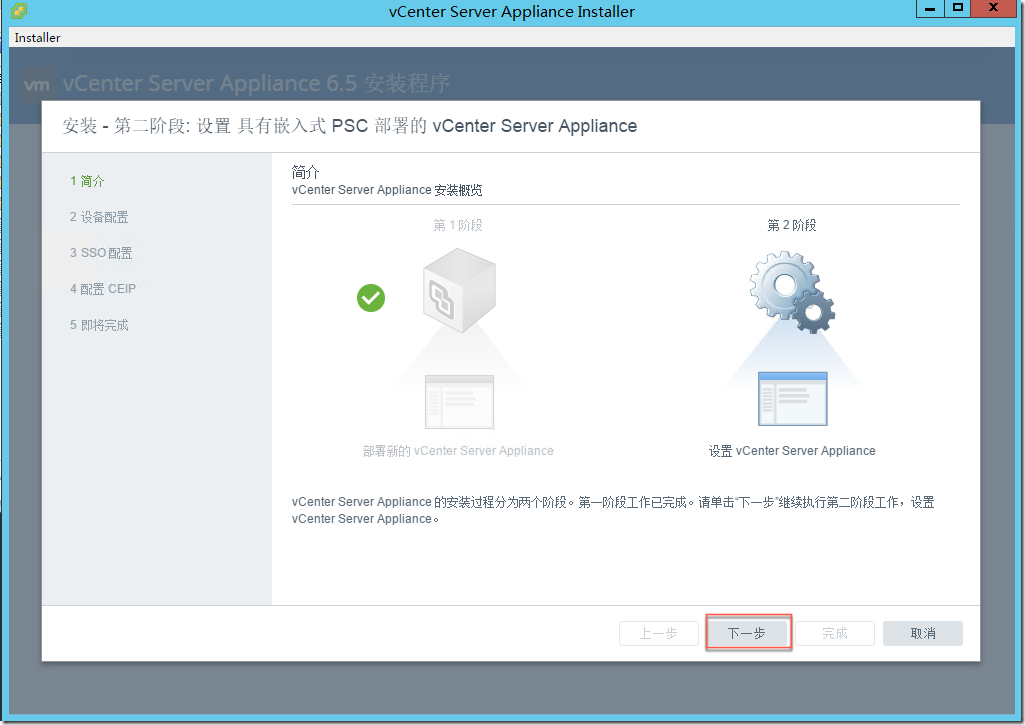The image size is (1025, 725).
Task: Click the 第 2 阶段 heading
Action: point(792,225)
